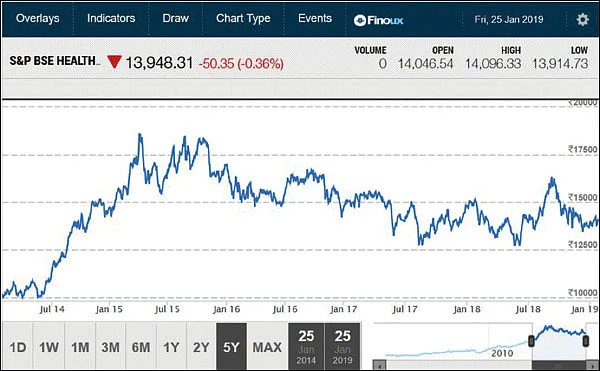Select the 1D time range

point(18,347)
